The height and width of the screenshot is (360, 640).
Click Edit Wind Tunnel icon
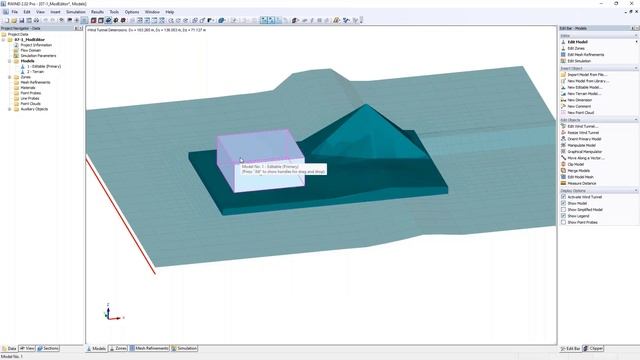pyautogui.click(x=563, y=126)
